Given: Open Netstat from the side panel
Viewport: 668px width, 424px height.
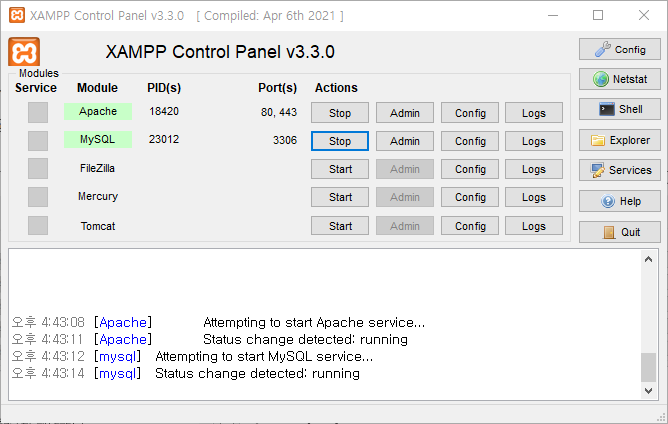Looking at the screenshot, I should (x=619, y=79).
